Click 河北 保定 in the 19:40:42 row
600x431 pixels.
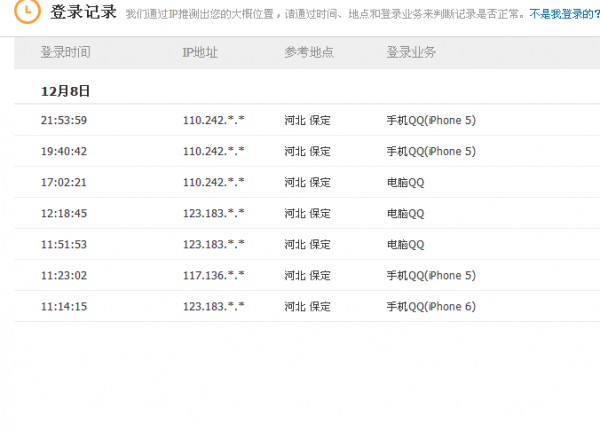[307, 151]
